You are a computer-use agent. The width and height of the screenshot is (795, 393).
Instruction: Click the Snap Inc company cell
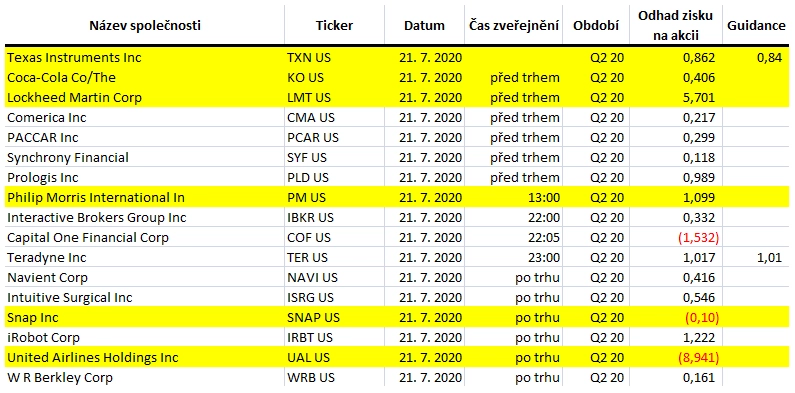coord(145,317)
